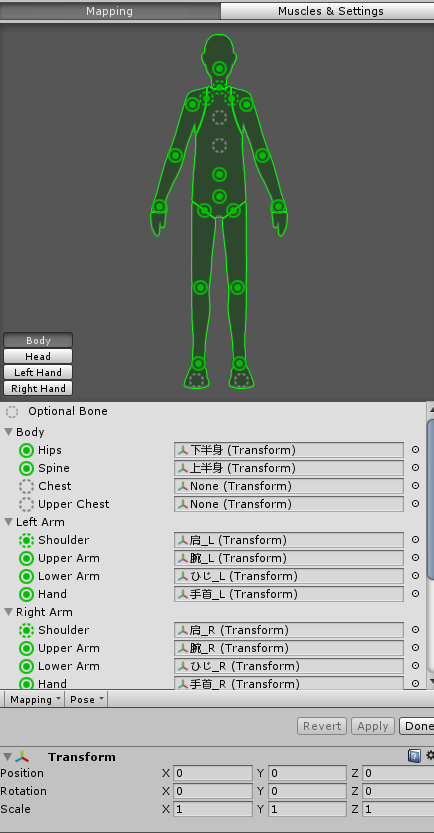Open object picker for Hips bone
The height and width of the screenshot is (833, 434).
[415, 450]
